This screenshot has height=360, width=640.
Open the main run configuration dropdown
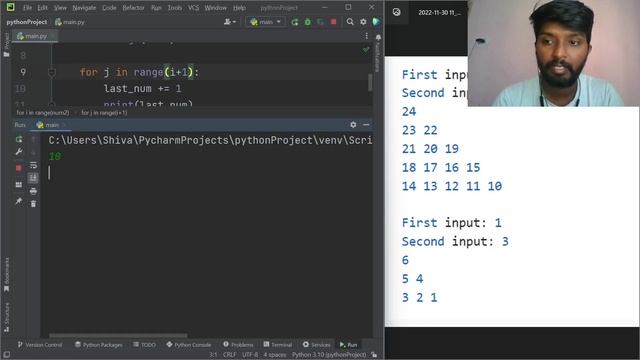coord(266,22)
